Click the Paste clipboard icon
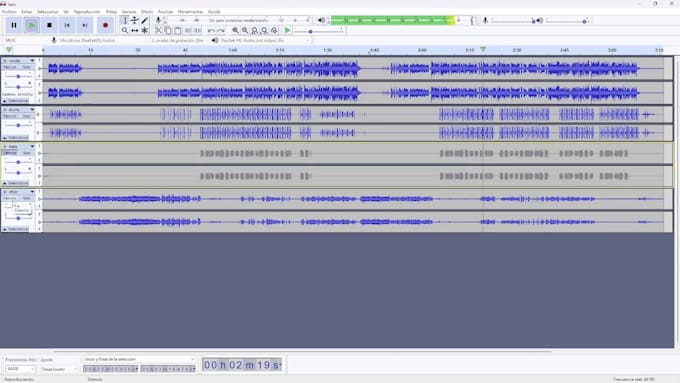Viewport: 680px width, 383px height. click(178, 30)
